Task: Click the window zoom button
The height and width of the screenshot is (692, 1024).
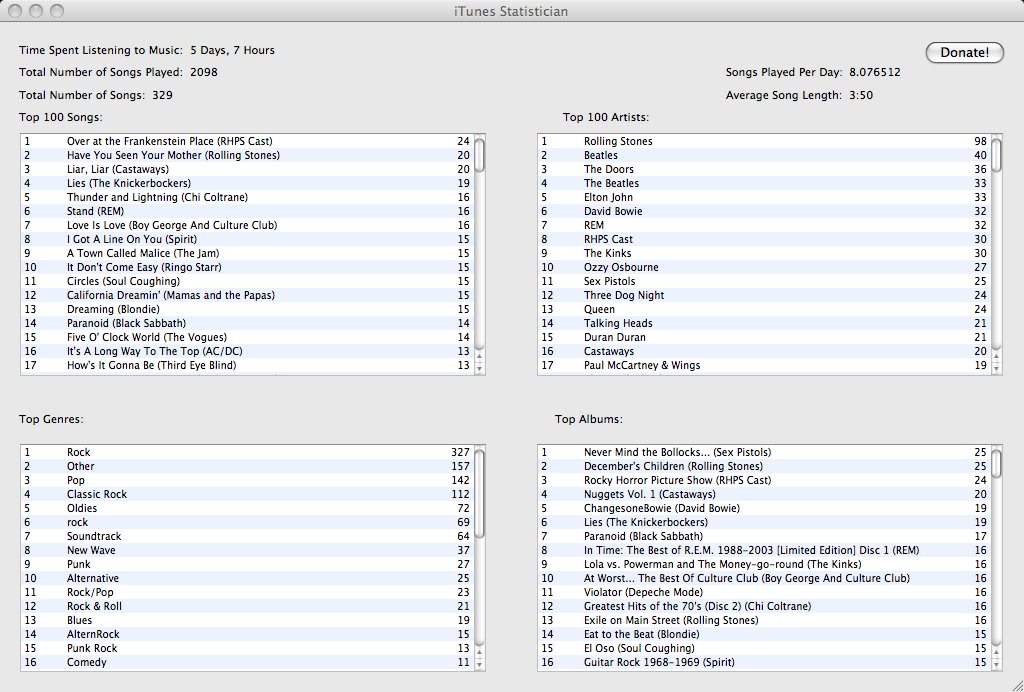Action: (x=57, y=11)
